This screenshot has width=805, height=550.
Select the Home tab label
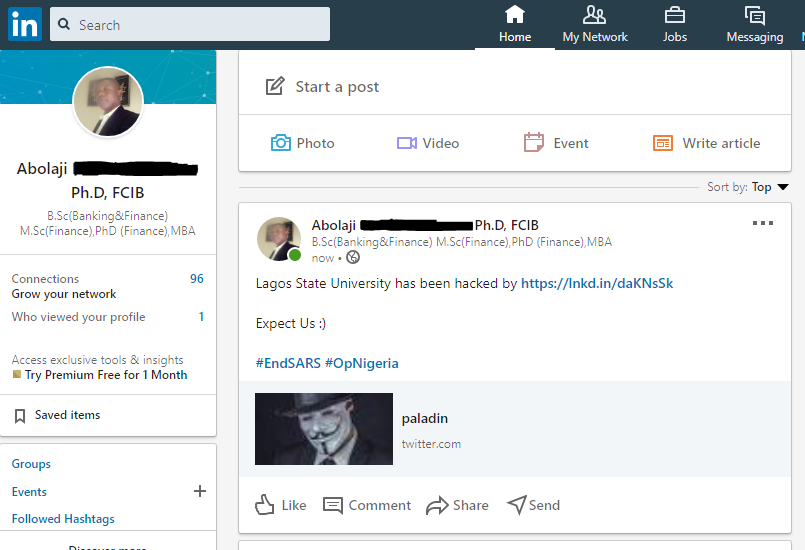click(515, 37)
